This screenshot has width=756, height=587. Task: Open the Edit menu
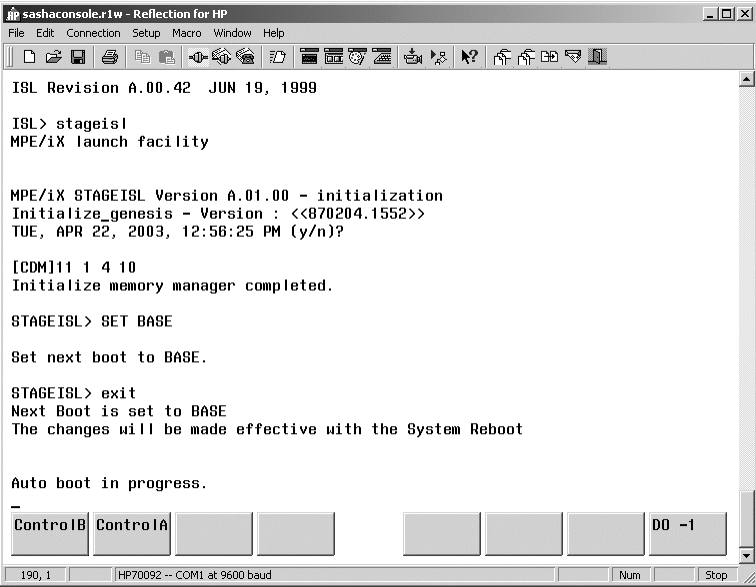point(45,33)
